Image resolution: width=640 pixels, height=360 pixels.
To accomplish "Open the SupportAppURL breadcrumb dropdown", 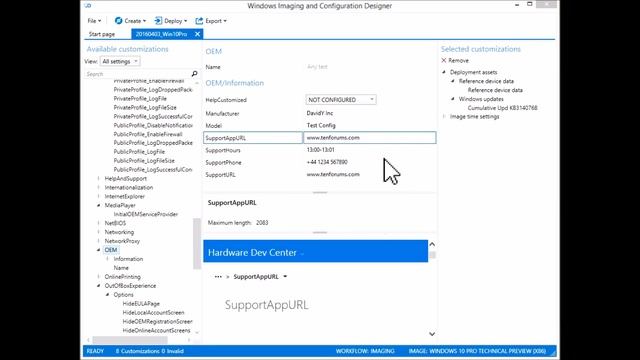I will [285, 276].
